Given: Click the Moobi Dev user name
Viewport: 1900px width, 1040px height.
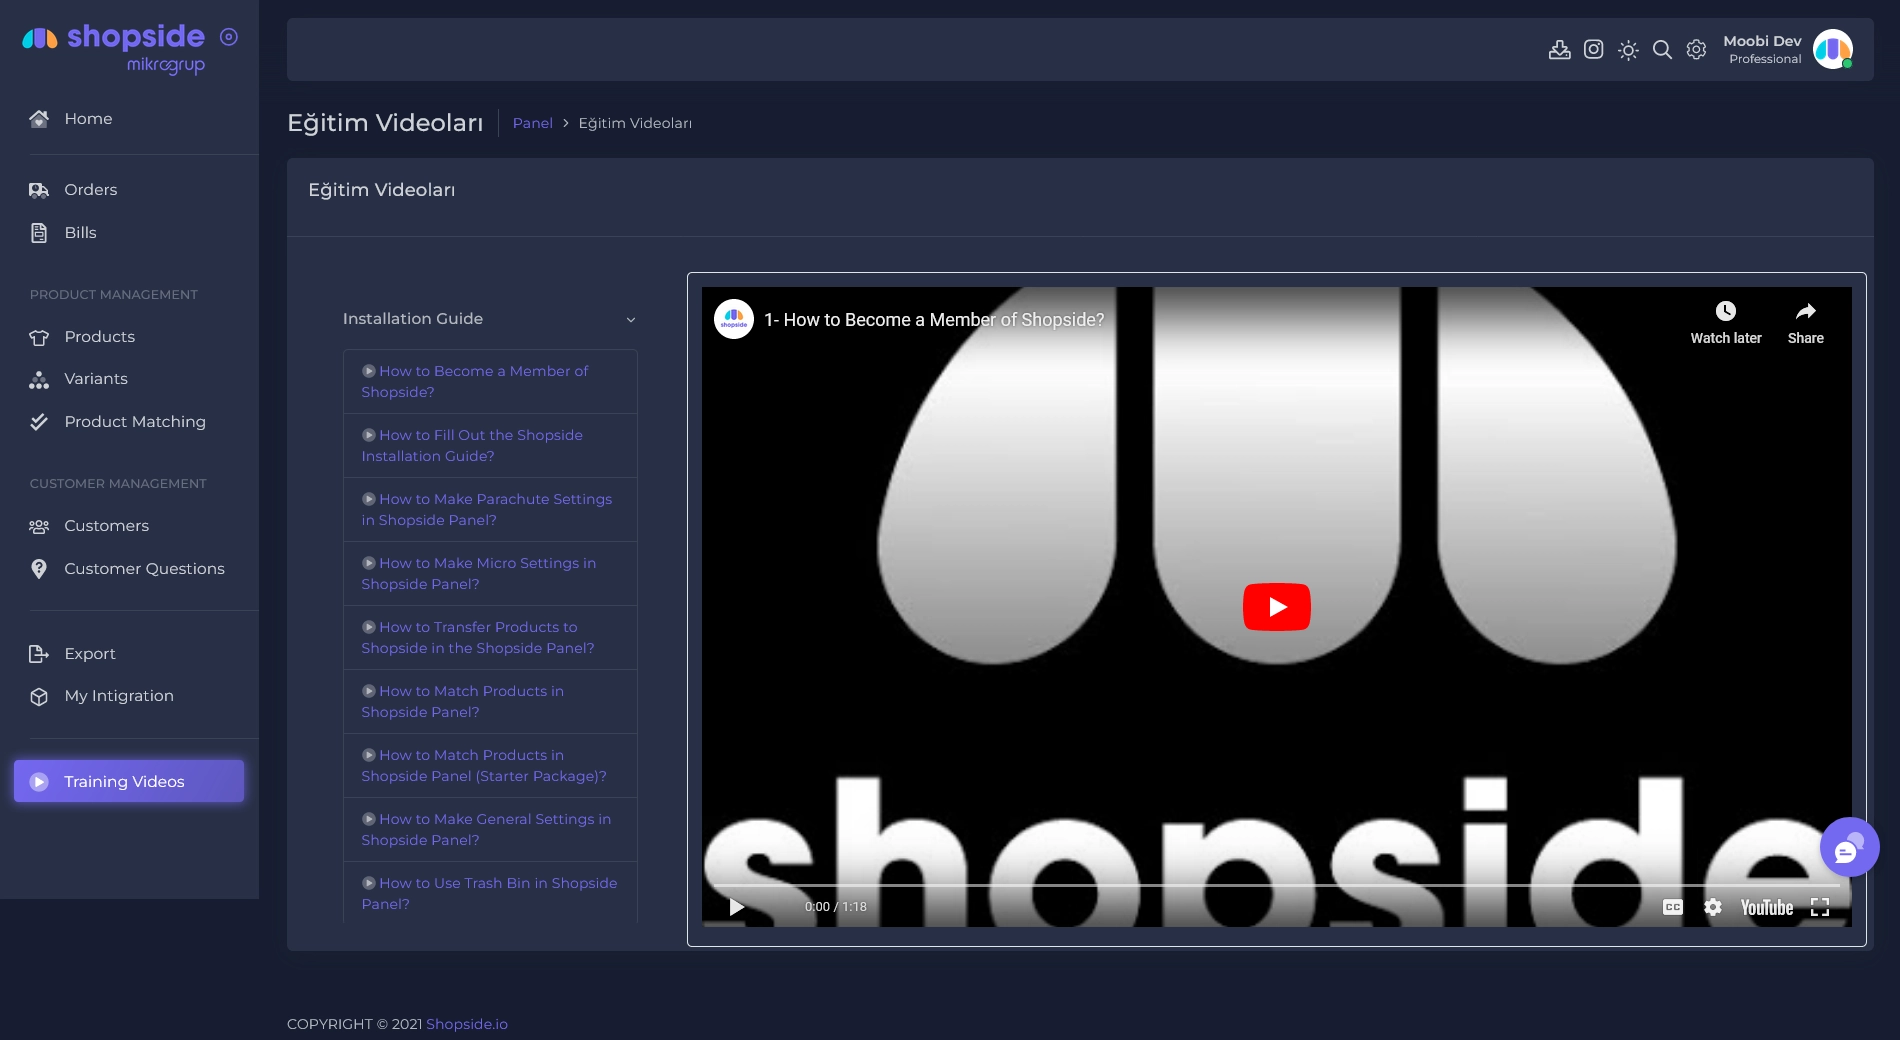Looking at the screenshot, I should 1762,41.
